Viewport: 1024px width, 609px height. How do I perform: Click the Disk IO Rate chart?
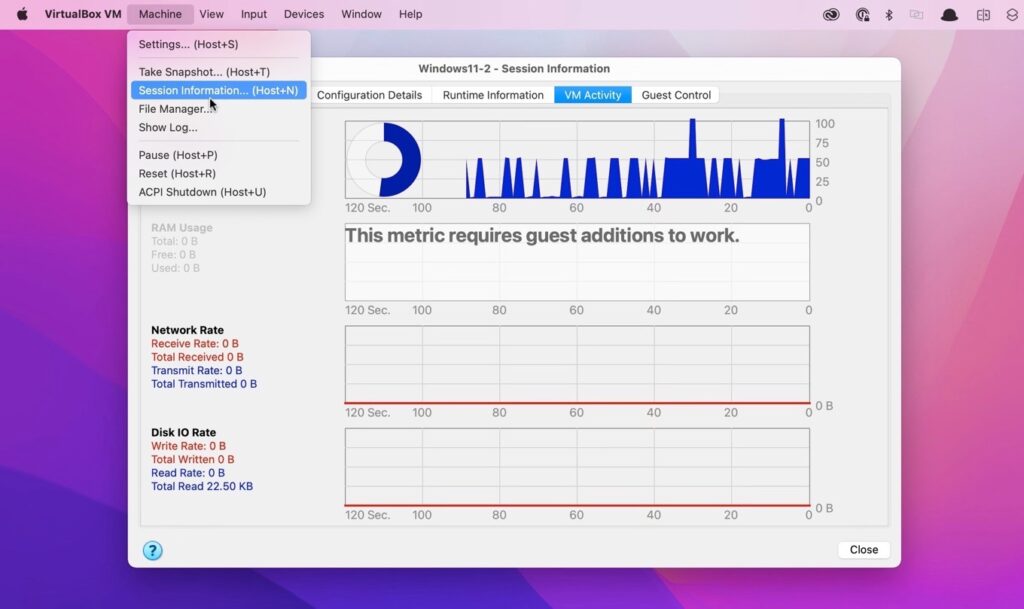[577, 467]
